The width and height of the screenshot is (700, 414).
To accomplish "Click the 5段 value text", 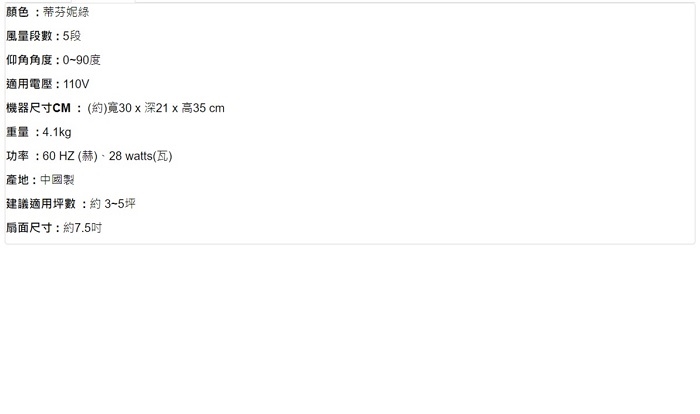I will [x=73, y=36].
